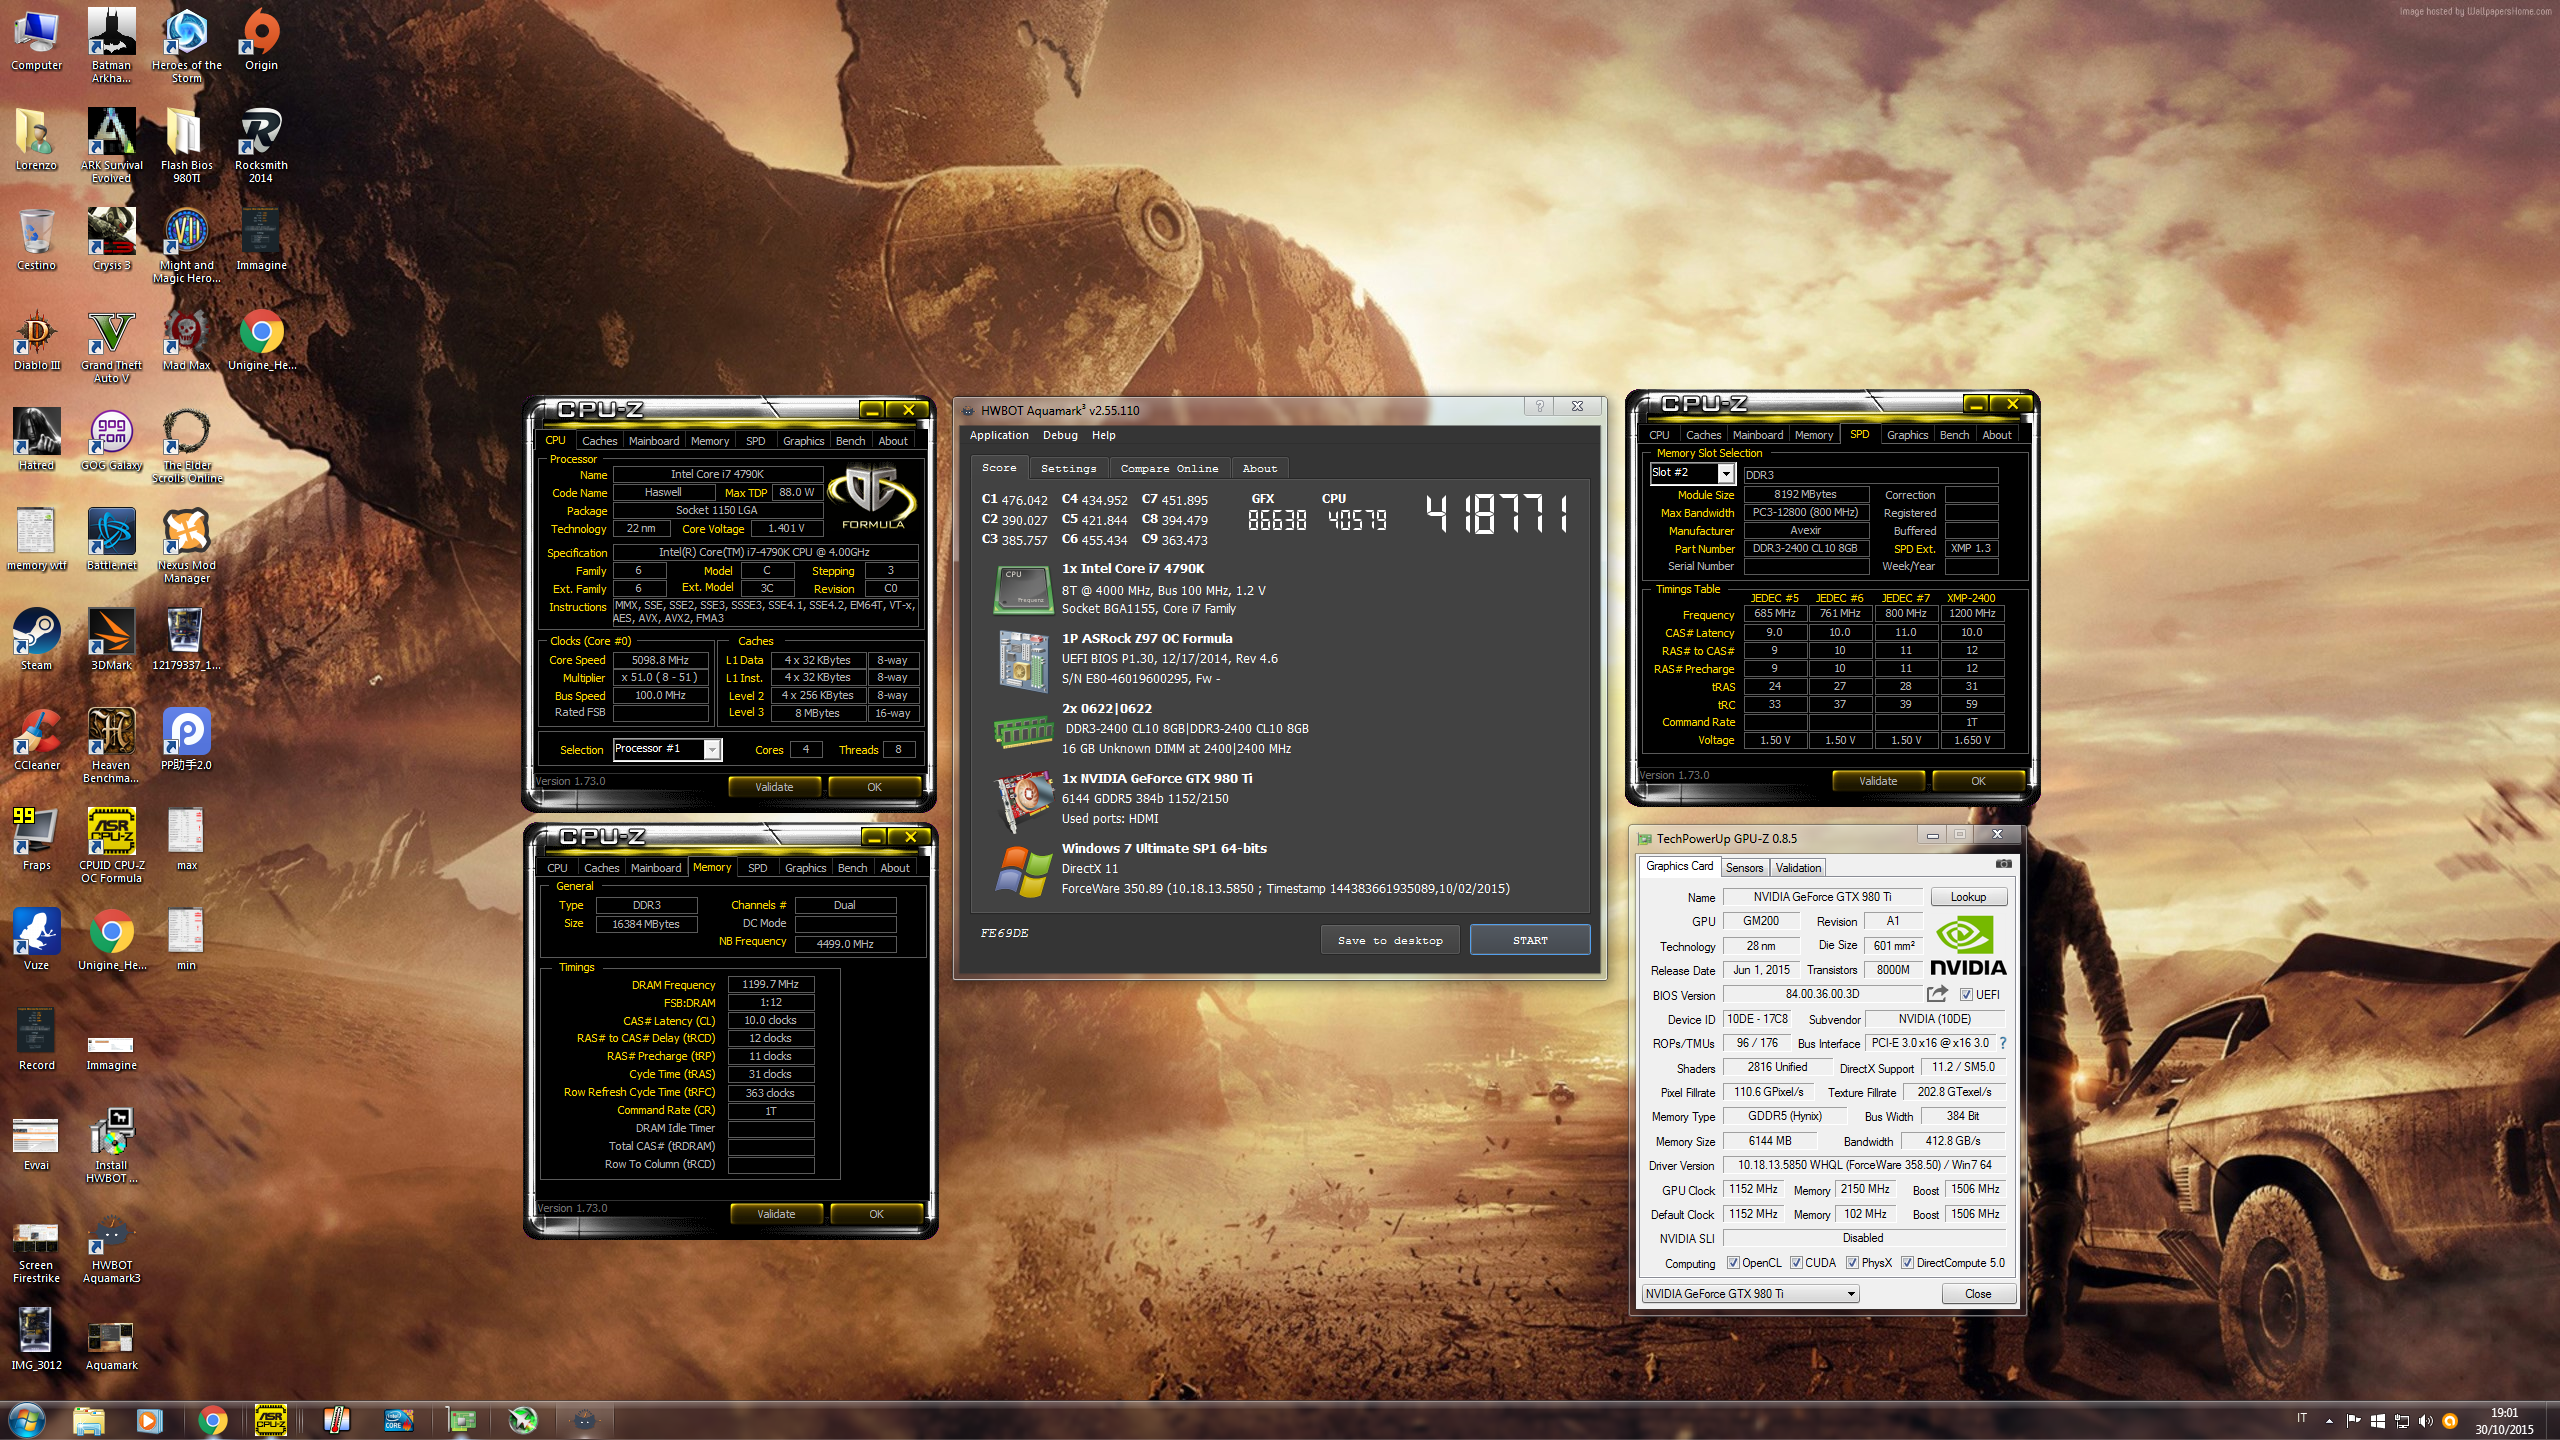Open CPUID CPU-Z OC Formula desktop icon

coord(111,846)
